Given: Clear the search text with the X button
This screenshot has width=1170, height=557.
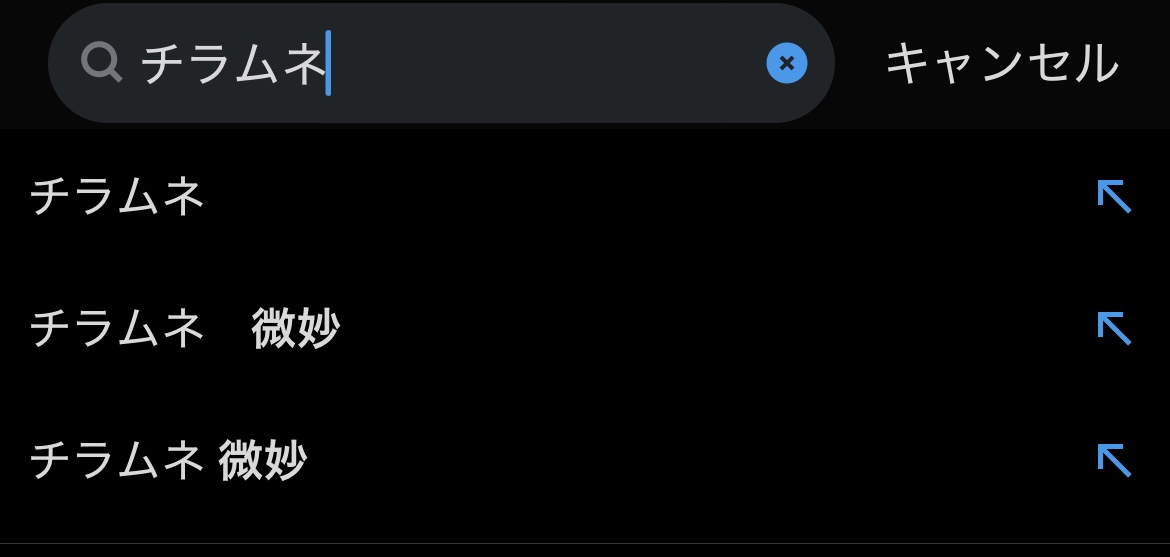Looking at the screenshot, I should pyautogui.click(x=786, y=63).
